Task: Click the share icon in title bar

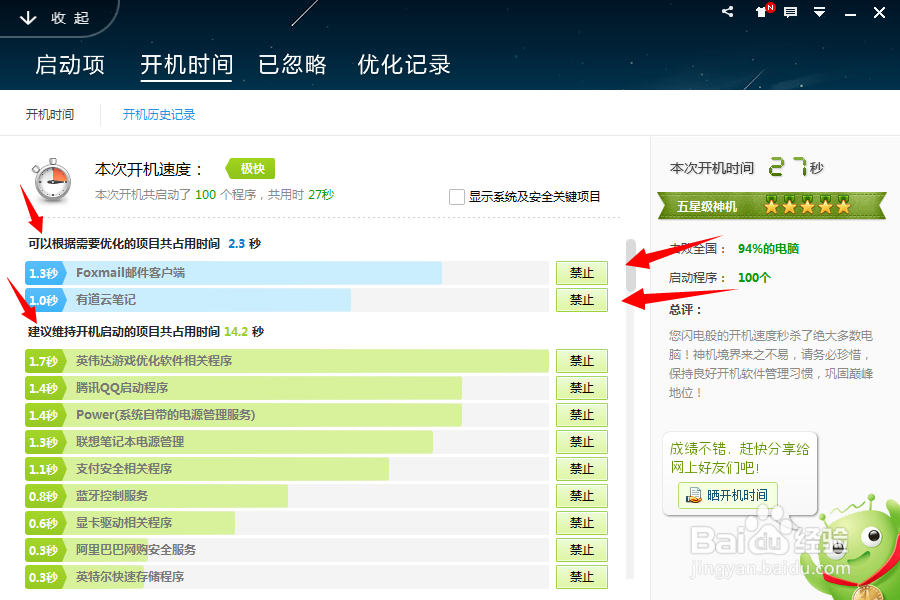Action: pyautogui.click(x=728, y=11)
